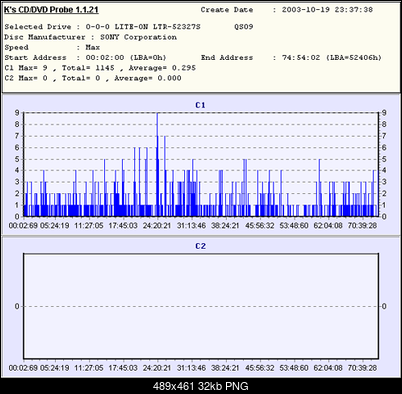The width and height of the screenshot is (402, 394).
Task: Click the 489x461 32kb PNG caption
Action: pos(201,386)
